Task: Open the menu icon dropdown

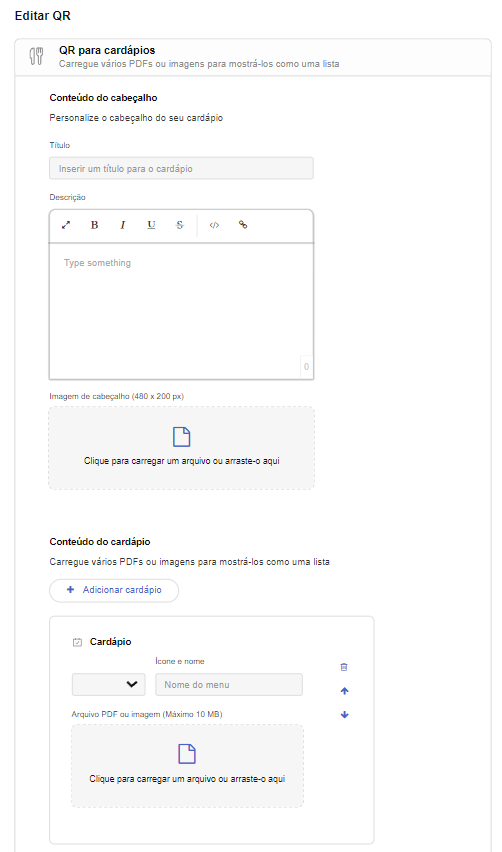Action: point(109,685)
